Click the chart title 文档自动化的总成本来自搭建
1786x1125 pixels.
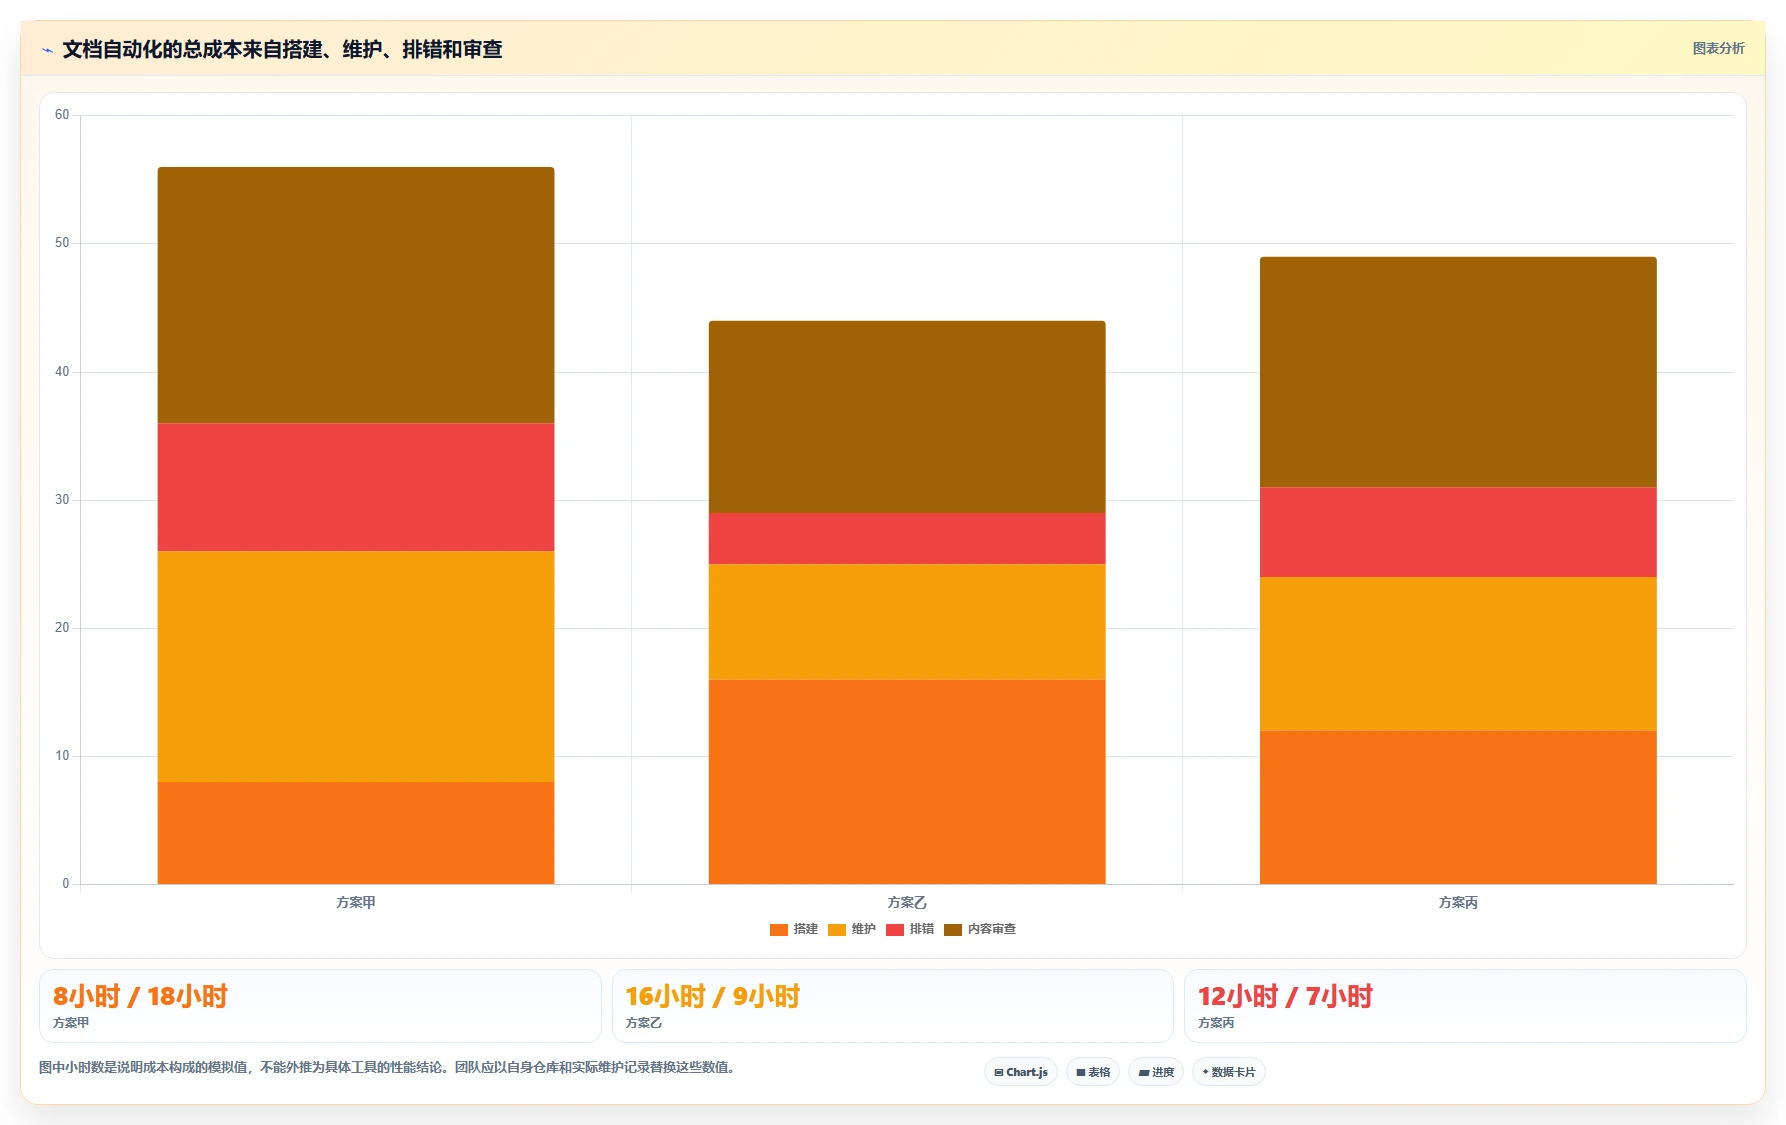coord(282,49)
